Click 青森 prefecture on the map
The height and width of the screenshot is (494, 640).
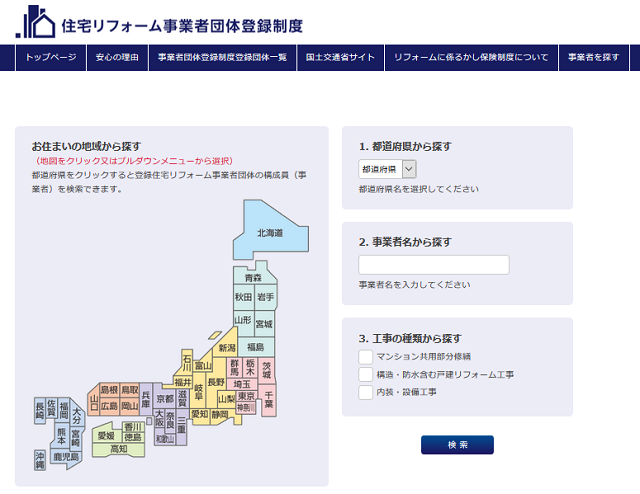(x=253, y=277)
